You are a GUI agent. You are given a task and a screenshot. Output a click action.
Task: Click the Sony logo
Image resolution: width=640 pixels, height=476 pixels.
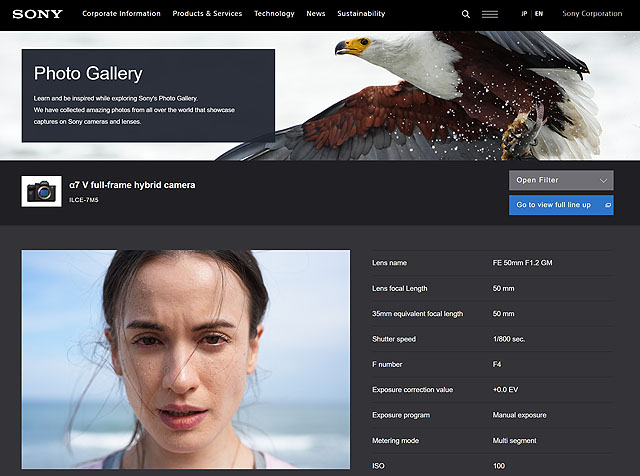click(x=37, y=14)
